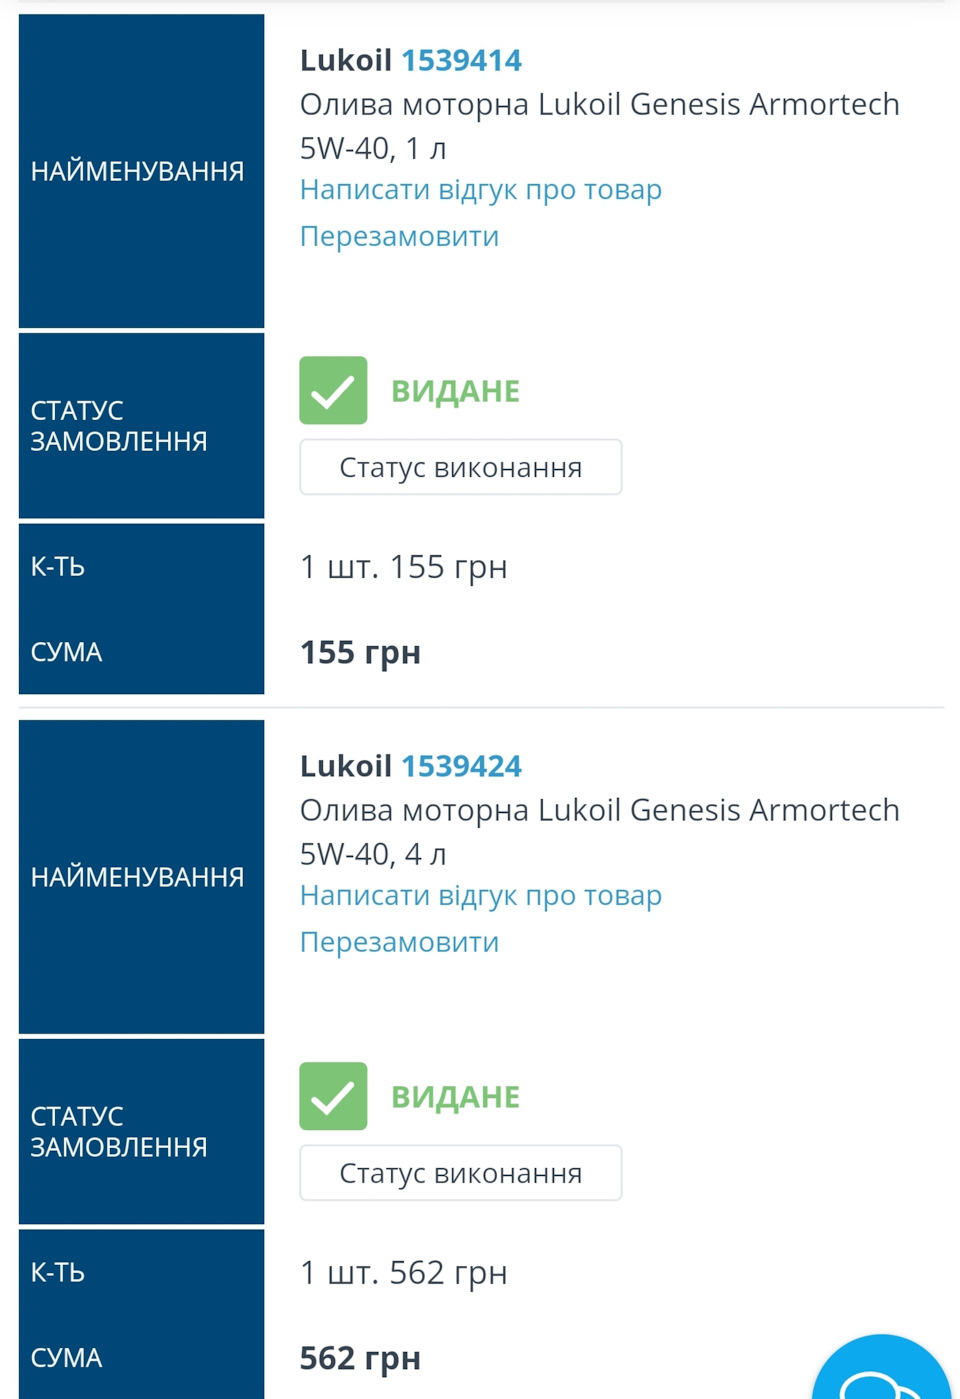Click the bold 155 грн total
The height and width of the screenshot is (1399, 960).
(x=360, y=653)
